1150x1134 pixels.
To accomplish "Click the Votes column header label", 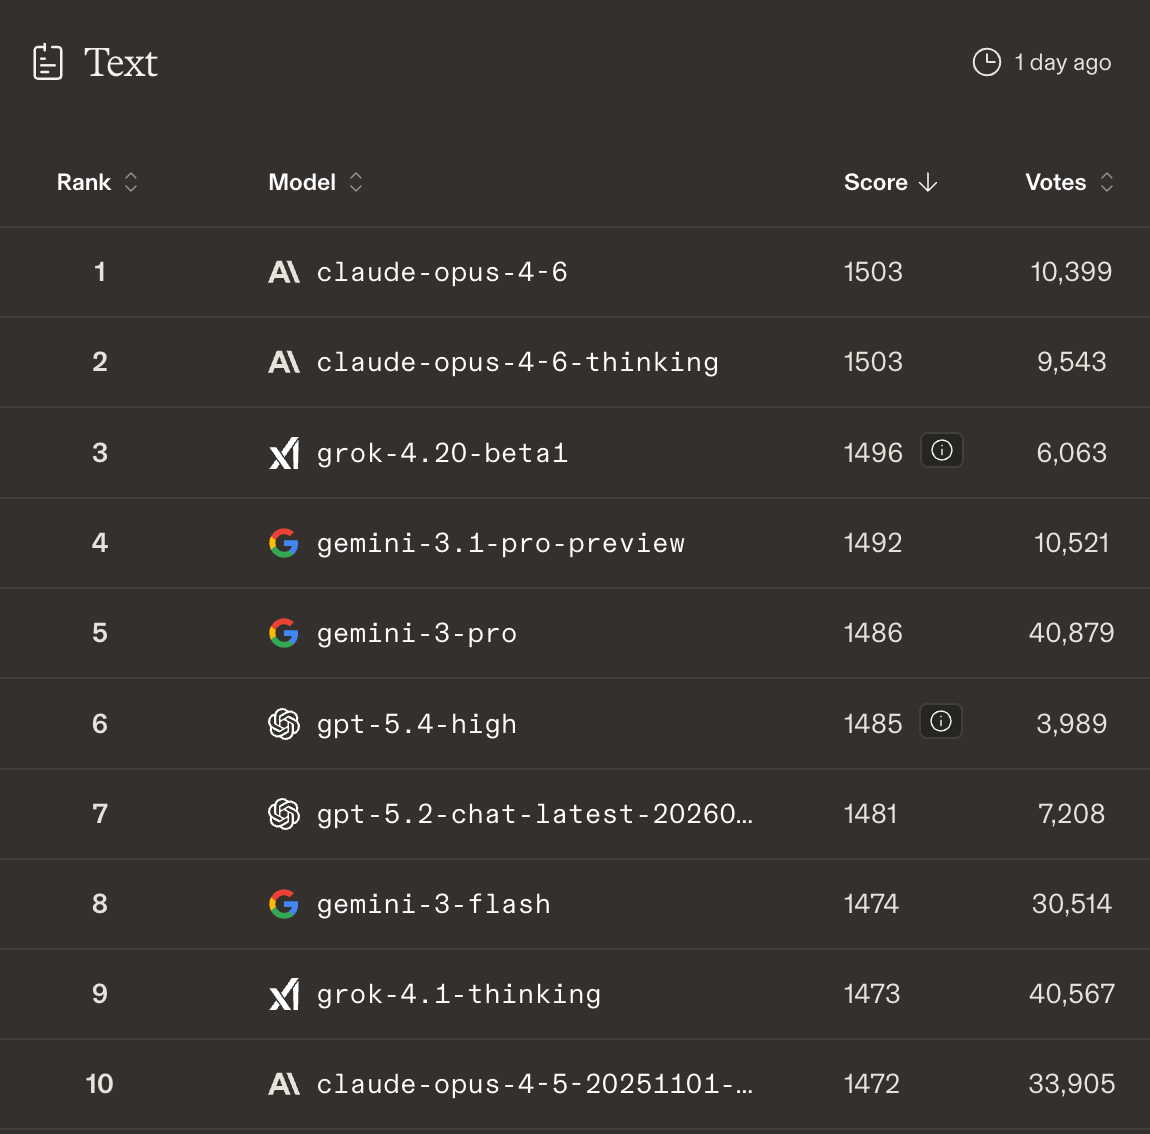I will 1055,182.
